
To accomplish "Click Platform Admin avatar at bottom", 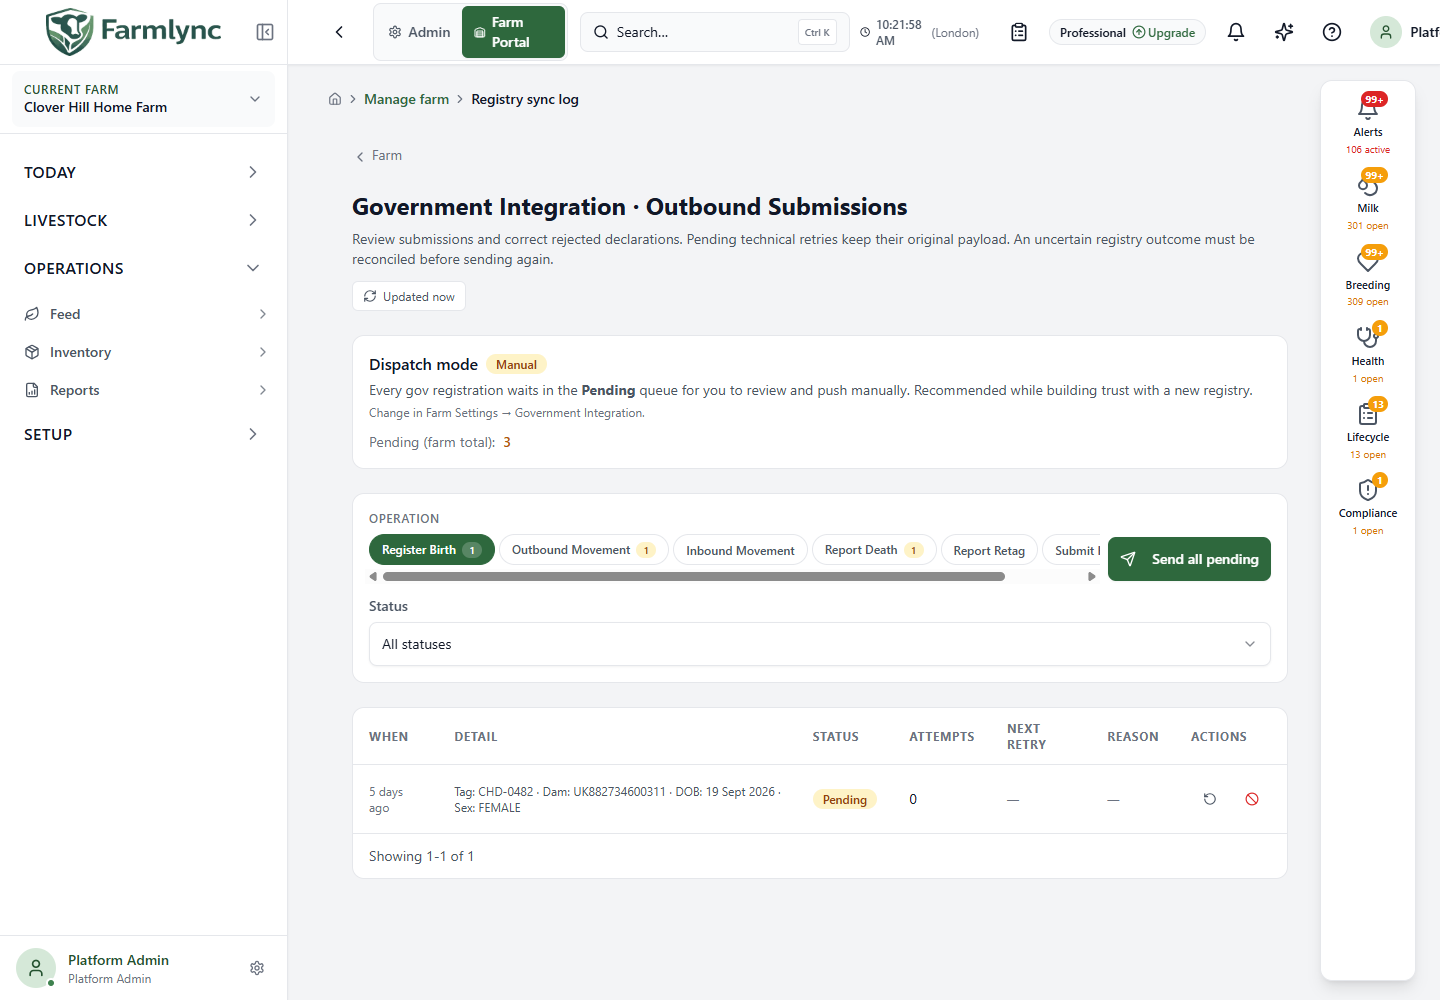I will tap(36, 968).
